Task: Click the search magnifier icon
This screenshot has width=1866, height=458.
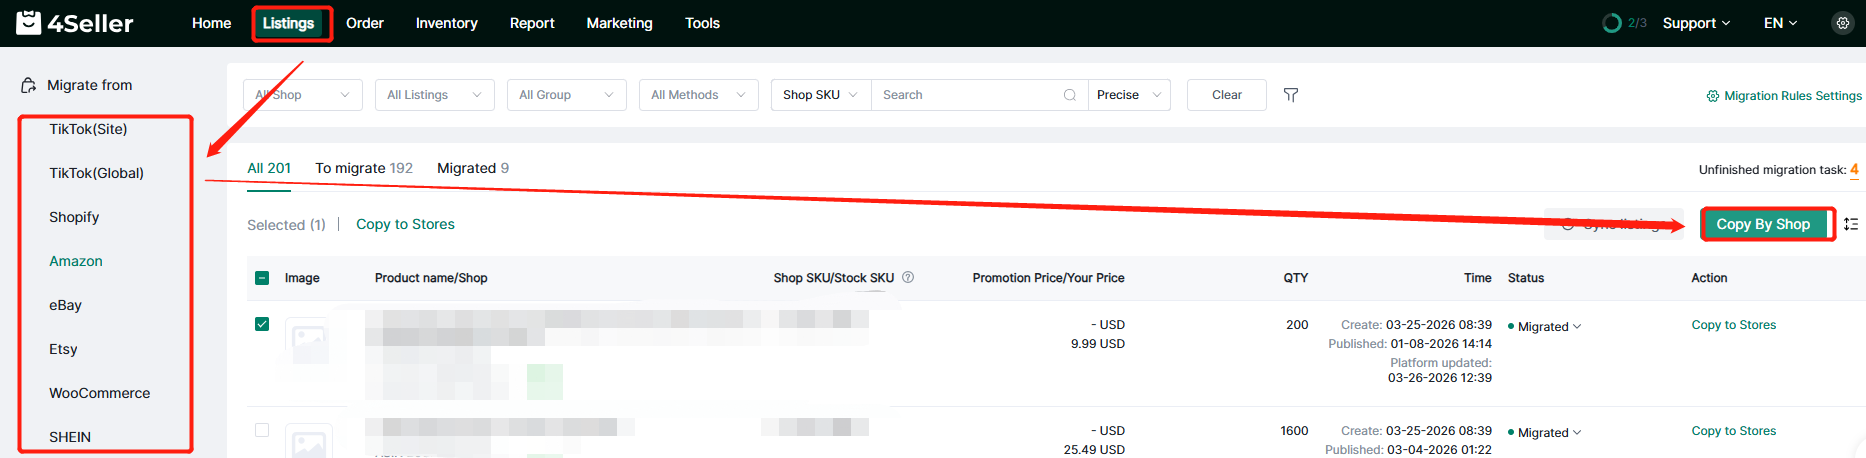Action: (x=1069, y=95)
